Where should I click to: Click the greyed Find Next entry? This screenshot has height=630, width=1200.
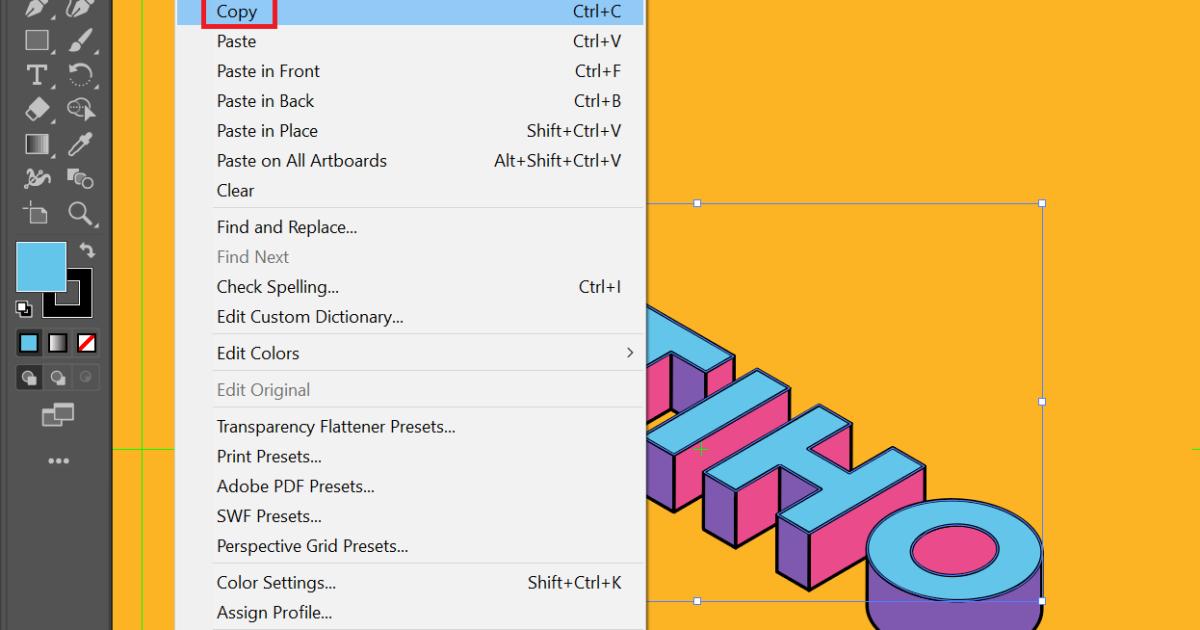click(411, 257)
